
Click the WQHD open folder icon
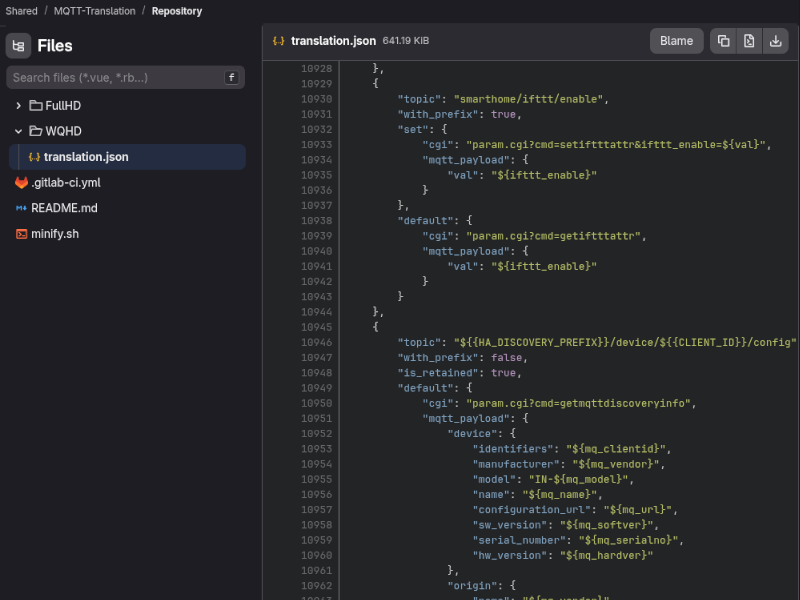[x=36, y=131]
